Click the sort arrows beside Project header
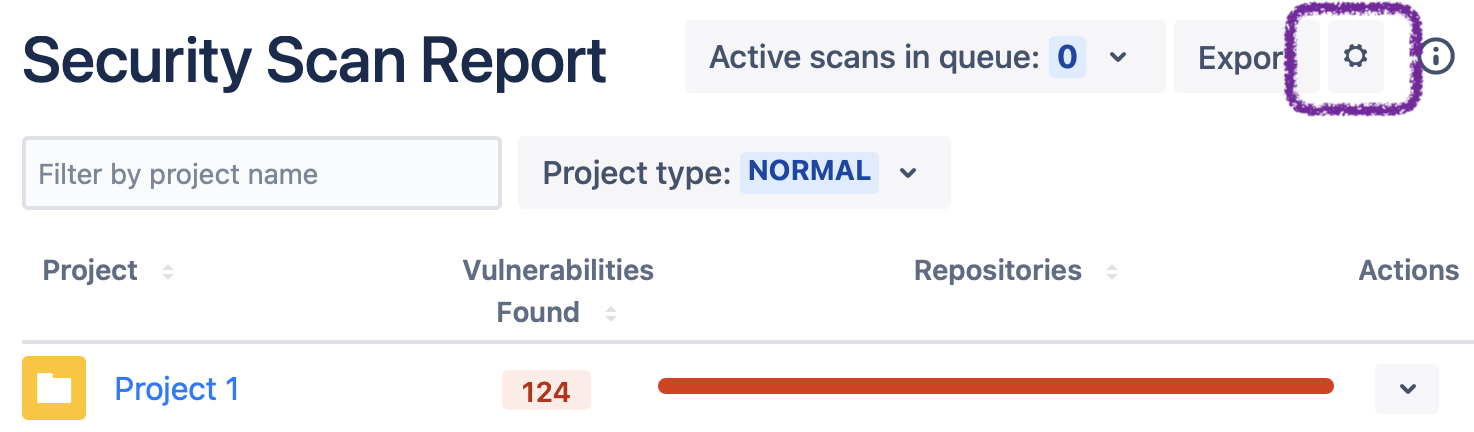 click(x=167, y=272)
